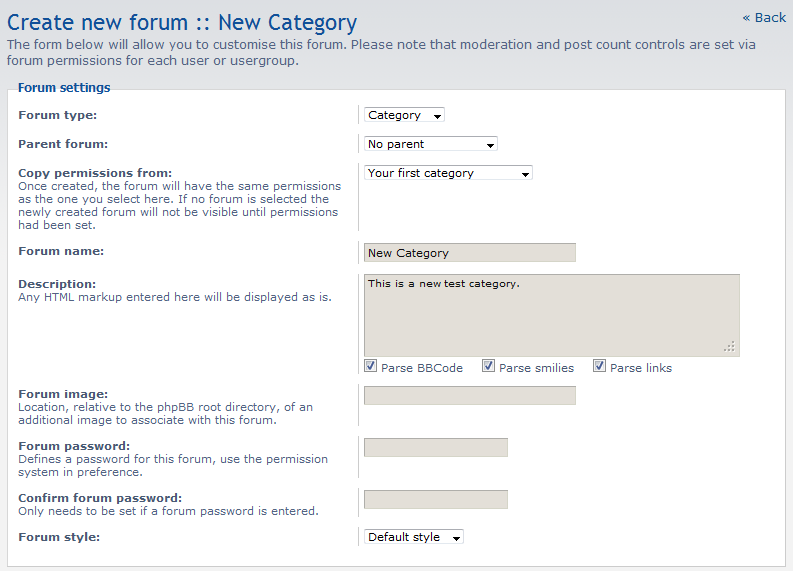Screen dimensions: 793x571
Task: Click the Confirm forum password field
Action: [x=435, y=500]
